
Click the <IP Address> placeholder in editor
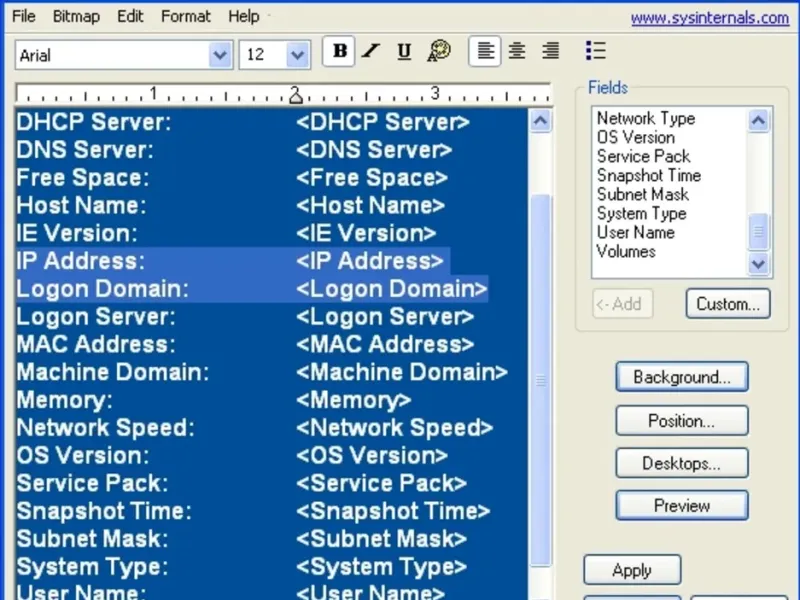point(370,261)
